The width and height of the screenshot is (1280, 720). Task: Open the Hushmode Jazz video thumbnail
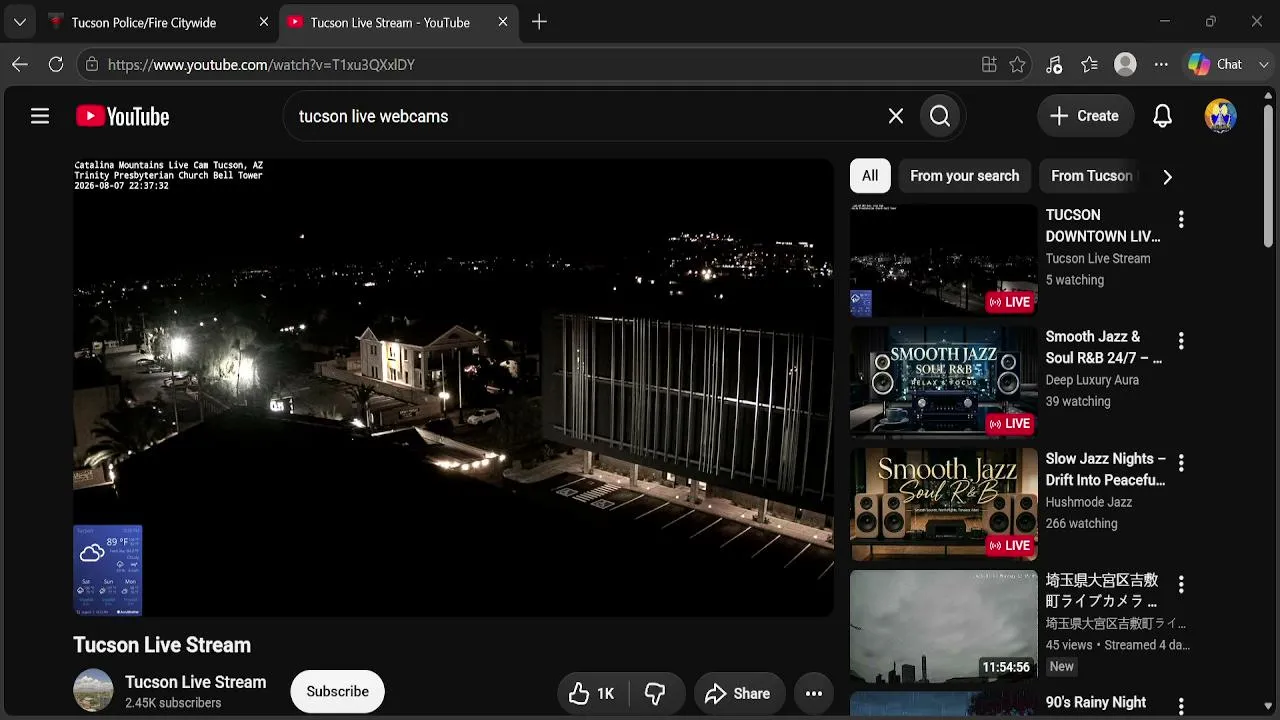pyautogui.click(x=944, y=502)
